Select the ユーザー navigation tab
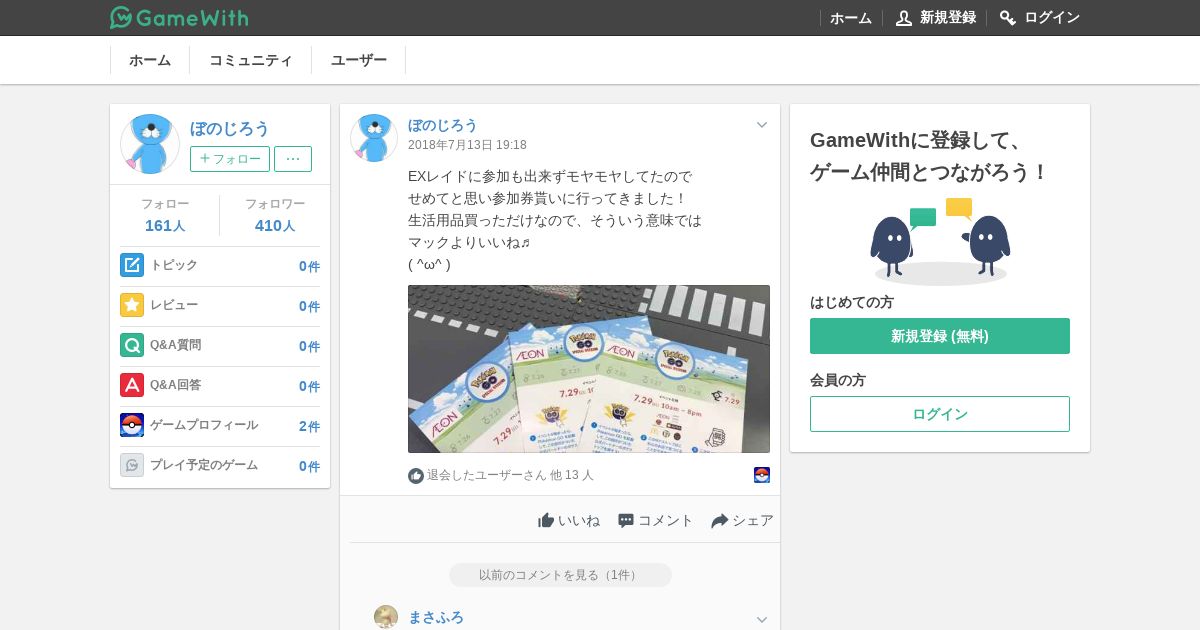 [x=359, y=60]
